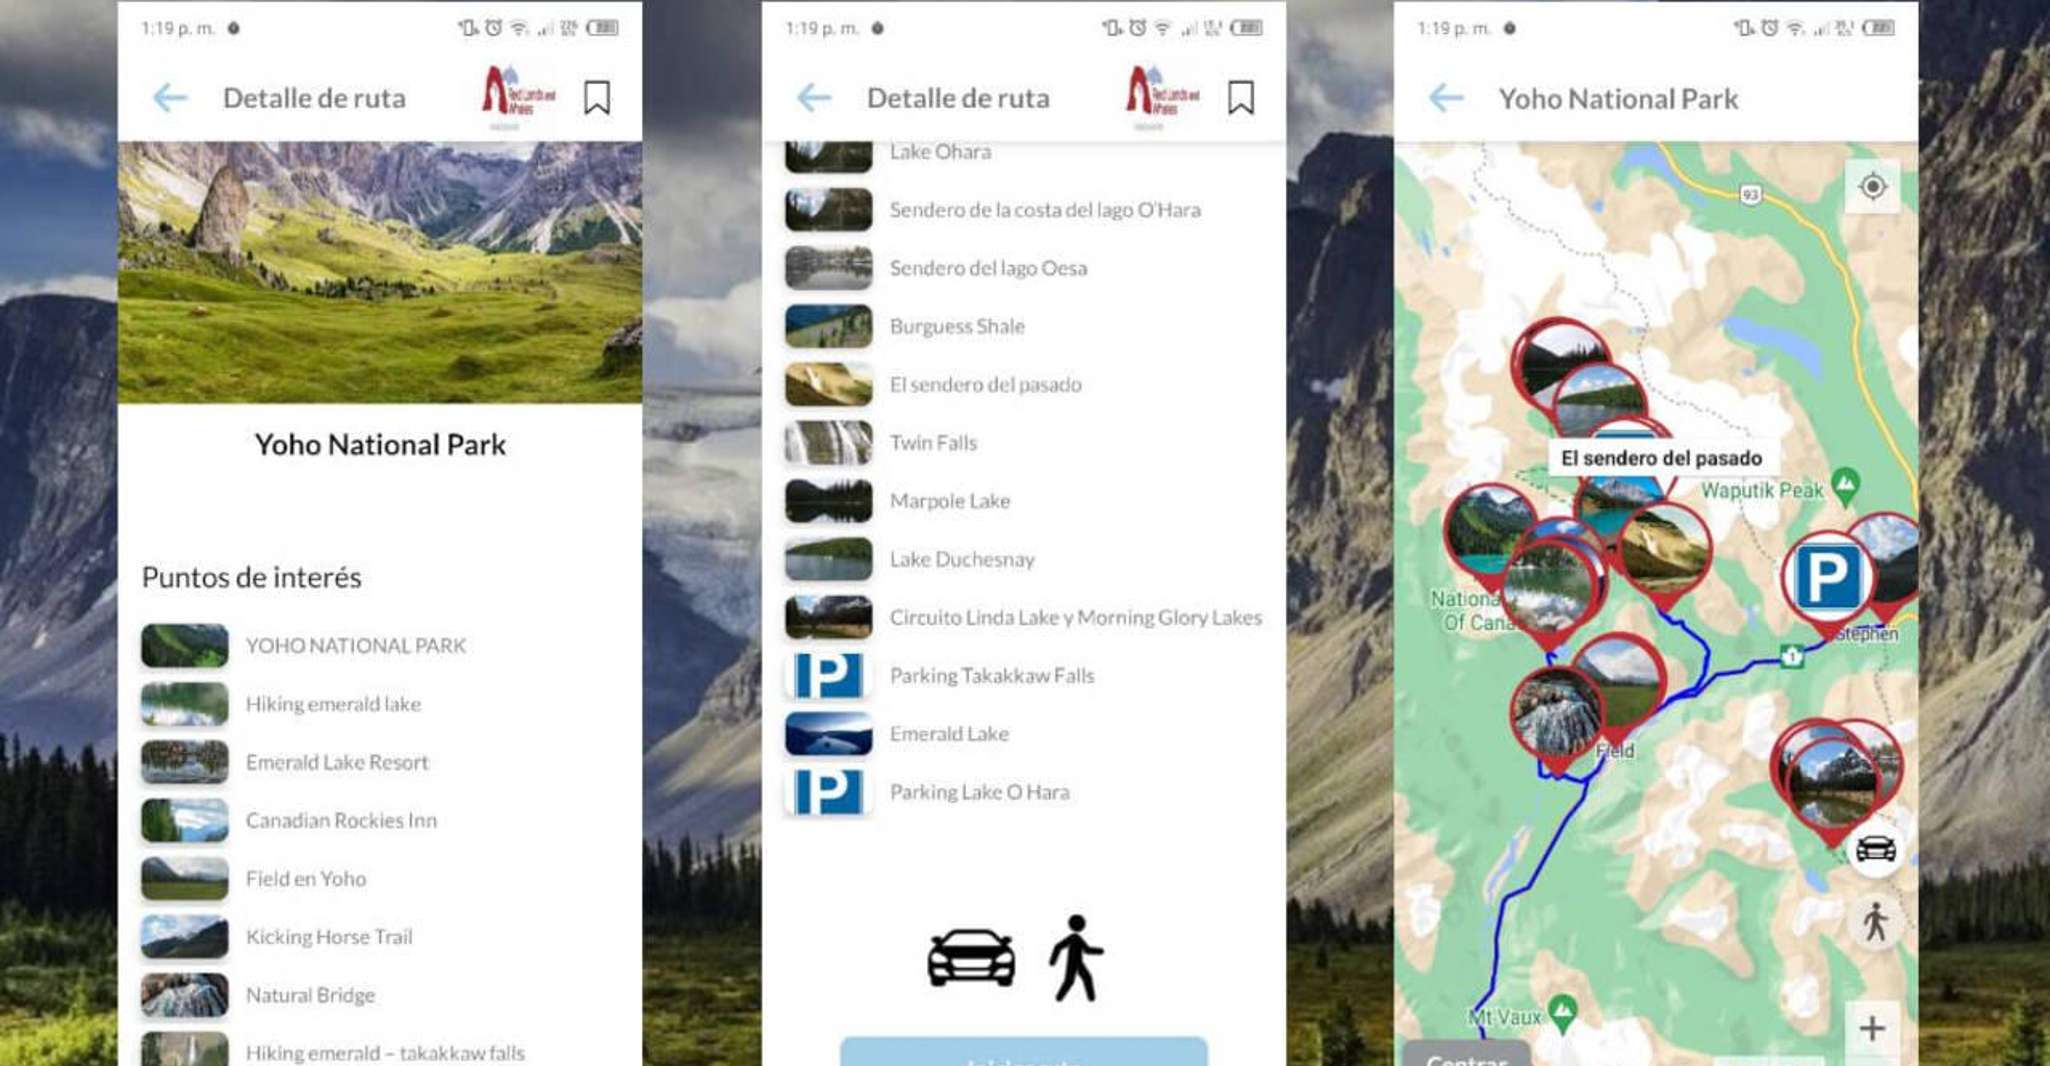Switch map route to walking mode

point(1875,922)
